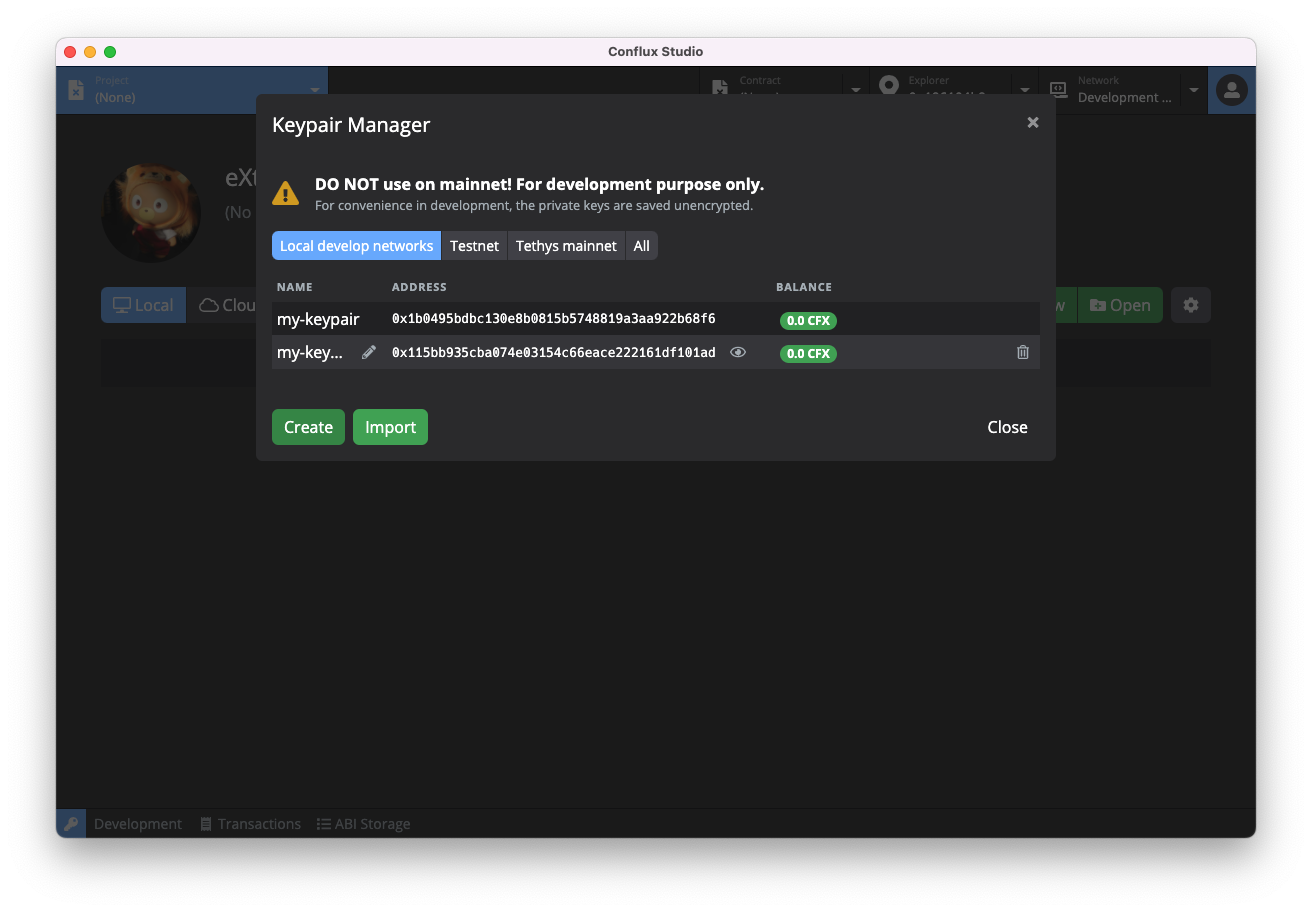Click the Explorer icon in the top bar

coord(889,86)
